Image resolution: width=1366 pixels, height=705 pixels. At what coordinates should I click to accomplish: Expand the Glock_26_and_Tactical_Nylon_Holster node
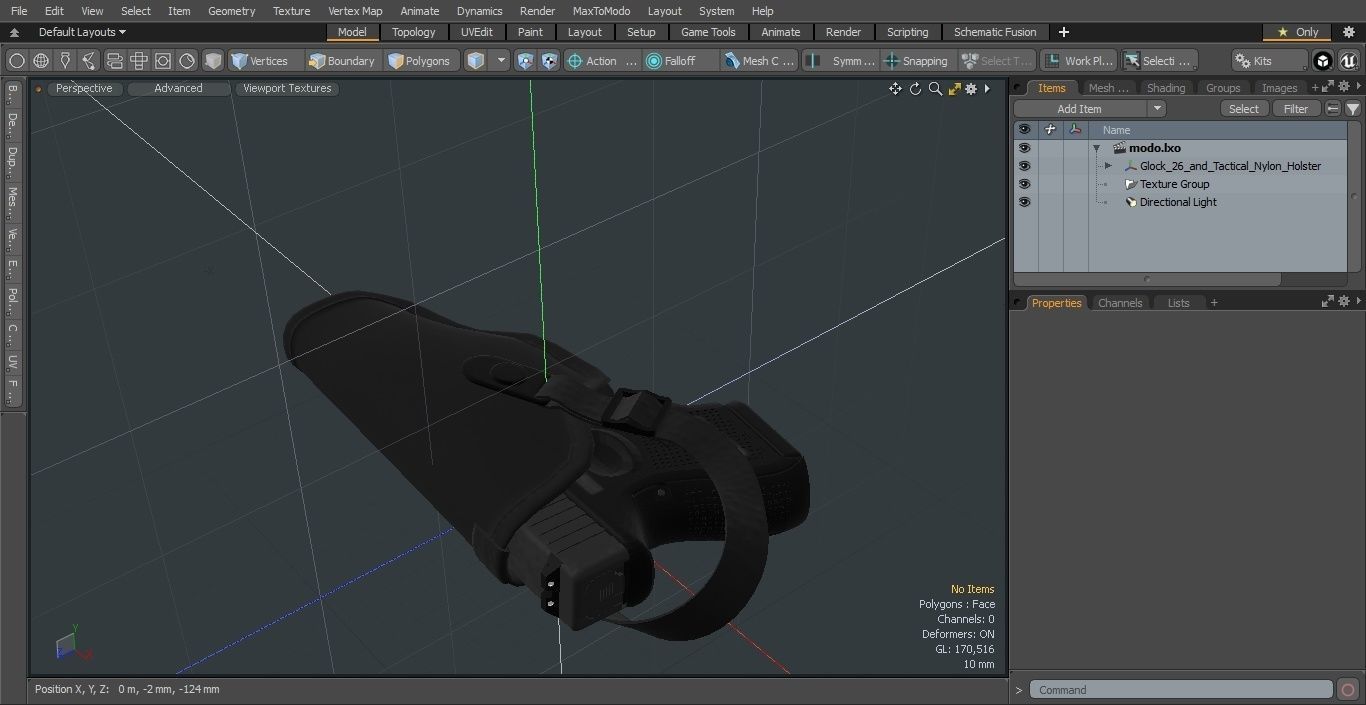[1108, 166]
